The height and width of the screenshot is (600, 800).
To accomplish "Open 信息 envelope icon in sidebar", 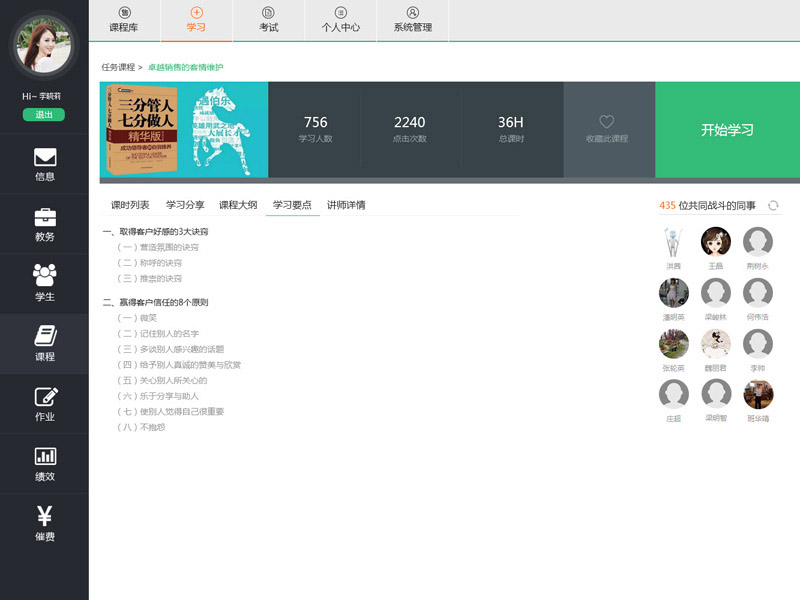I will pos(44,158).
